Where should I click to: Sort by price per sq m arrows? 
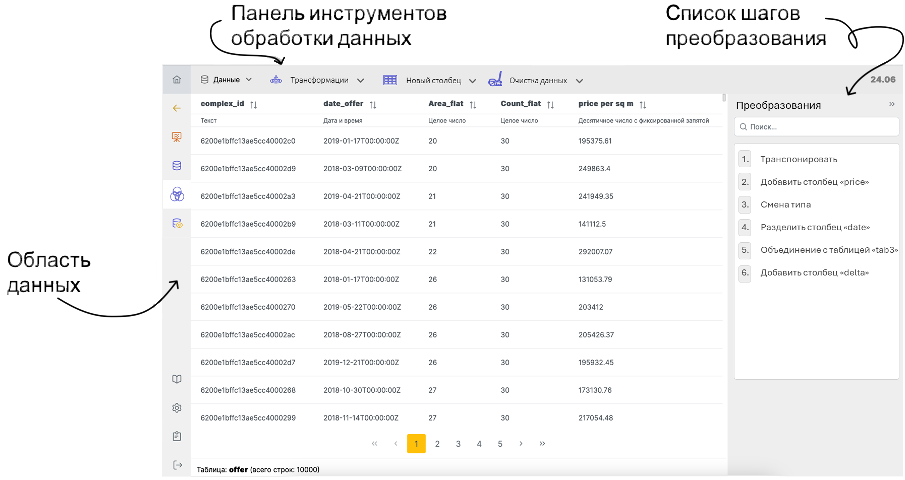pyautogui.click(x=643, y=104)
